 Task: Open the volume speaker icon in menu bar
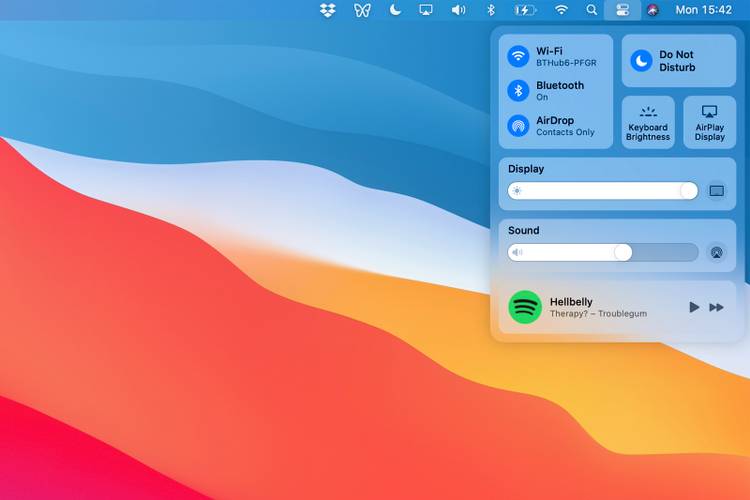[458, 10]
